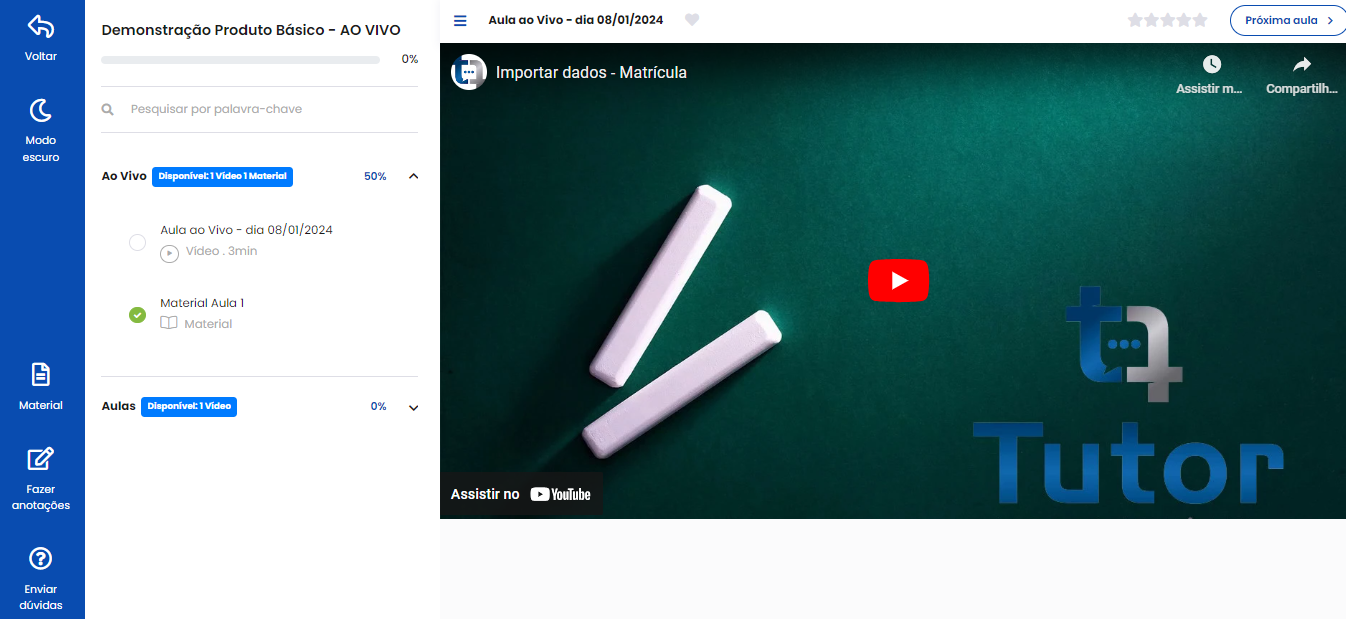Rate lesson with the third star
This screenshot has height=619, width=1346.
(x=1168, y=20)
